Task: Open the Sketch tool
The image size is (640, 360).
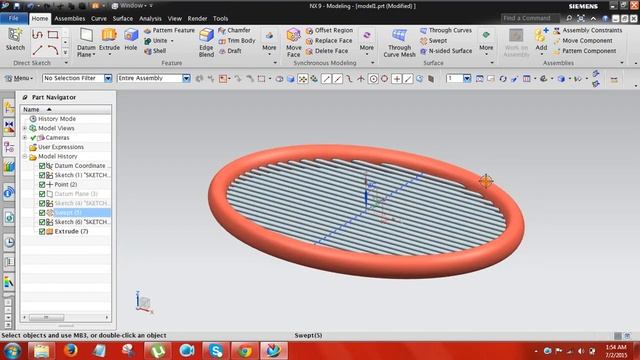Action: 15,40
